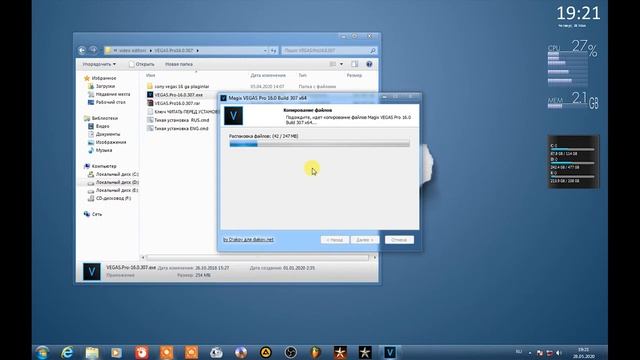Click the Explorer horizontal scrollbar

[x=258, y=258]
